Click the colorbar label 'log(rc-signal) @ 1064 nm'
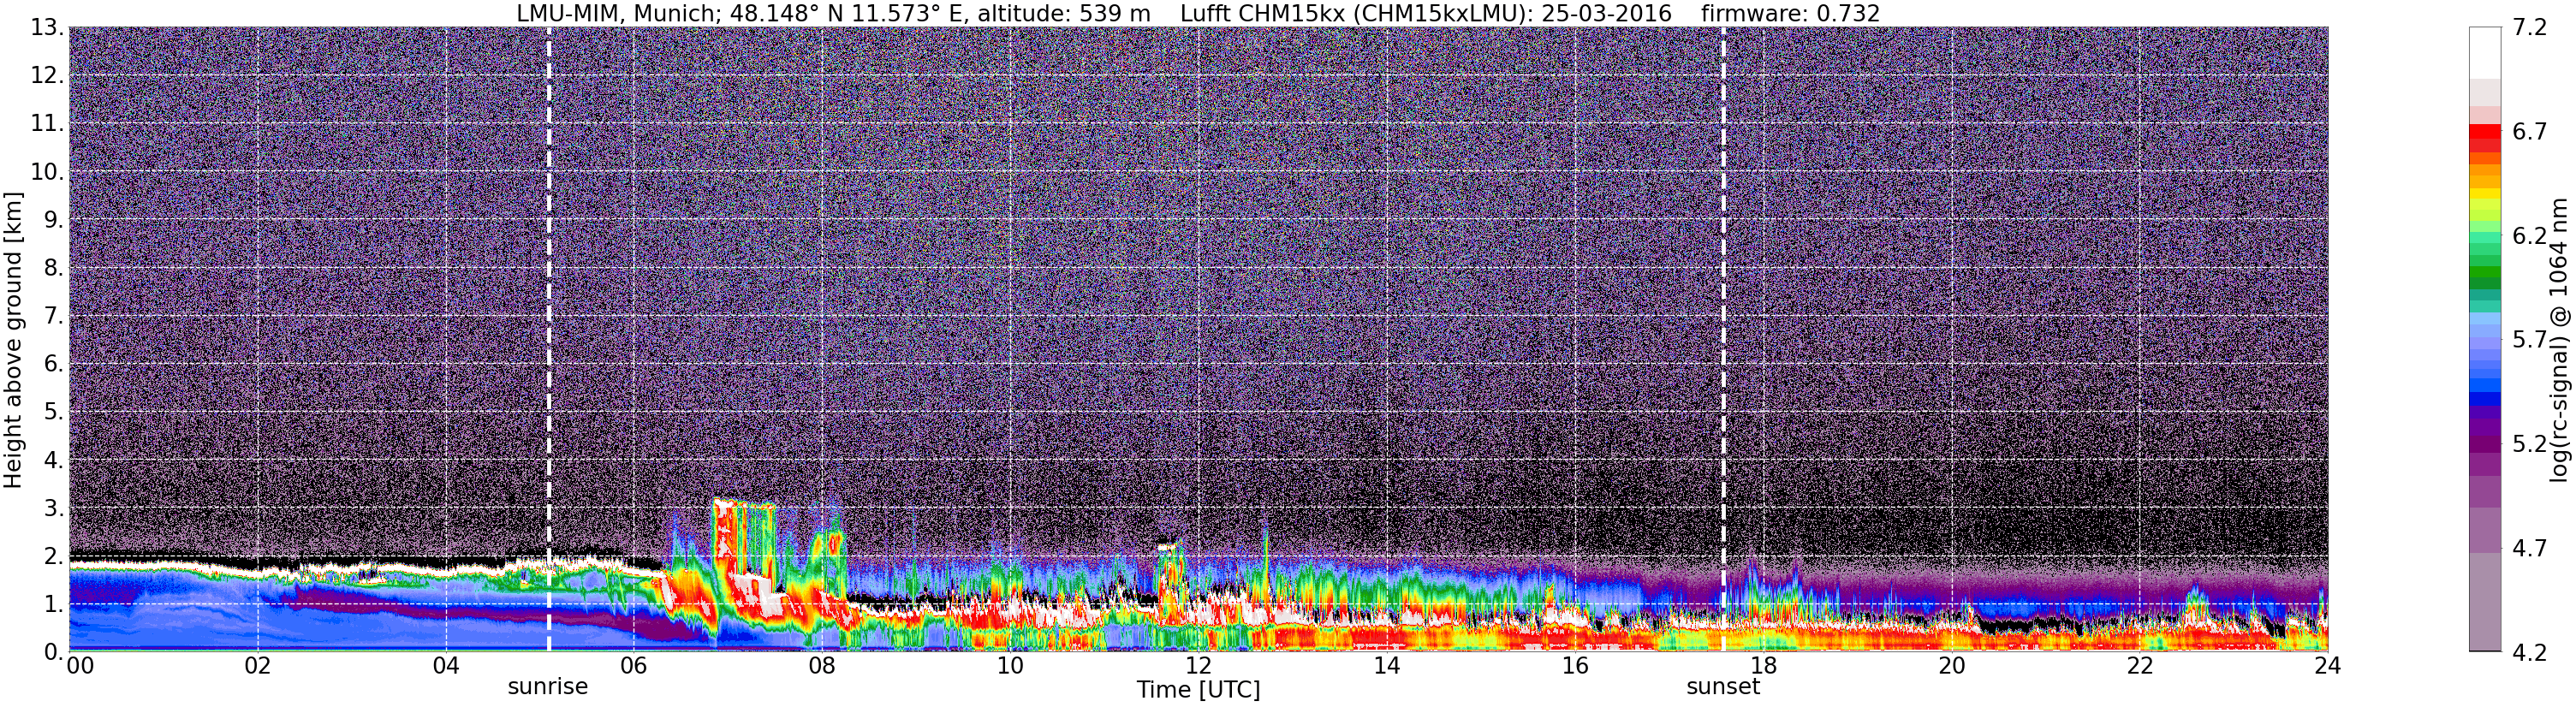Image resolution: width=2576 pixels, height=707 pixels. [x=2558, y=340]
